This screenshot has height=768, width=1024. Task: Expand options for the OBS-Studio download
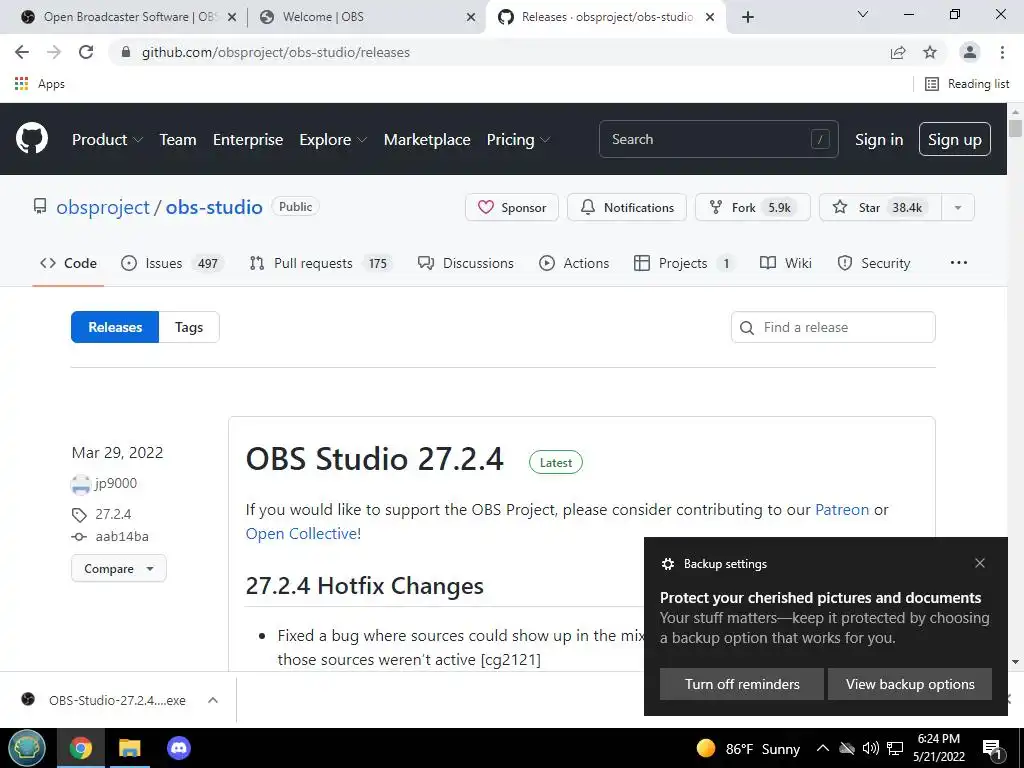(213, 700)
